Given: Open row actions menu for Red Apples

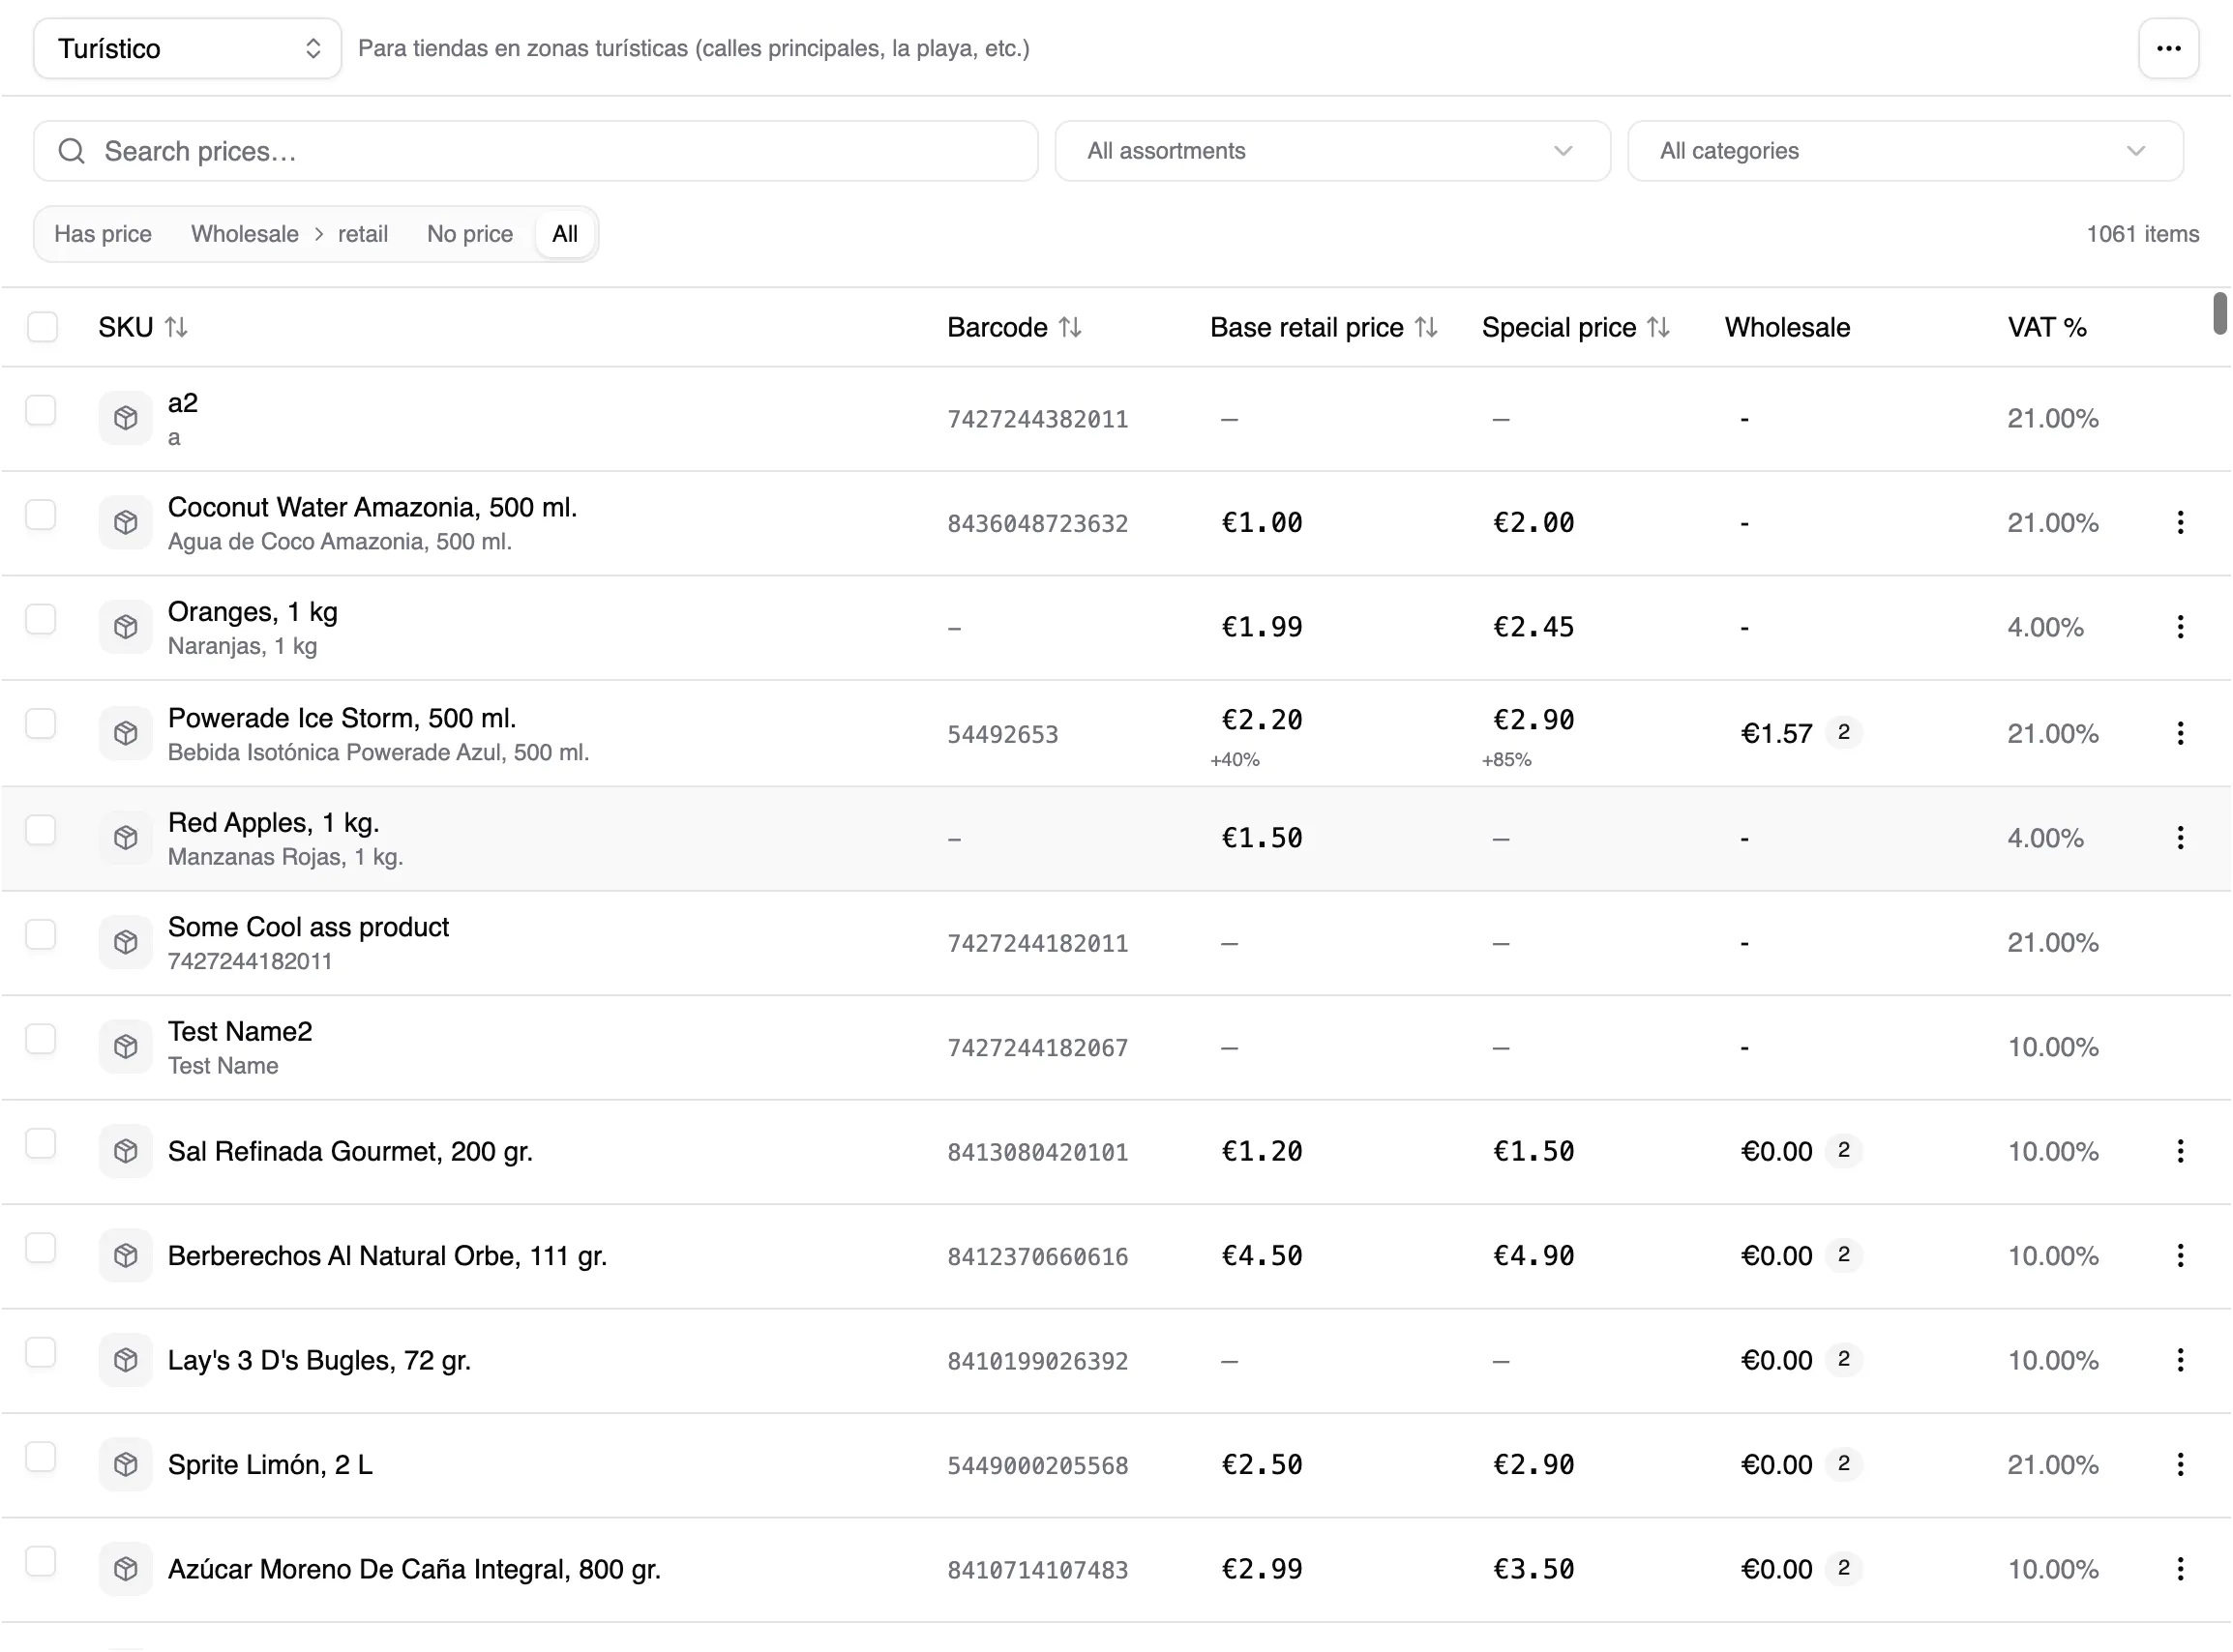Looking at the screenshot, I should pos(2180,837).
